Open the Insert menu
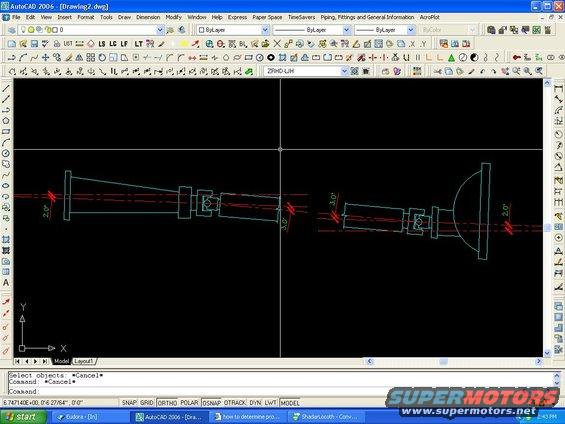The height and width of the screenshot is (424, 565). click(64, 17)
